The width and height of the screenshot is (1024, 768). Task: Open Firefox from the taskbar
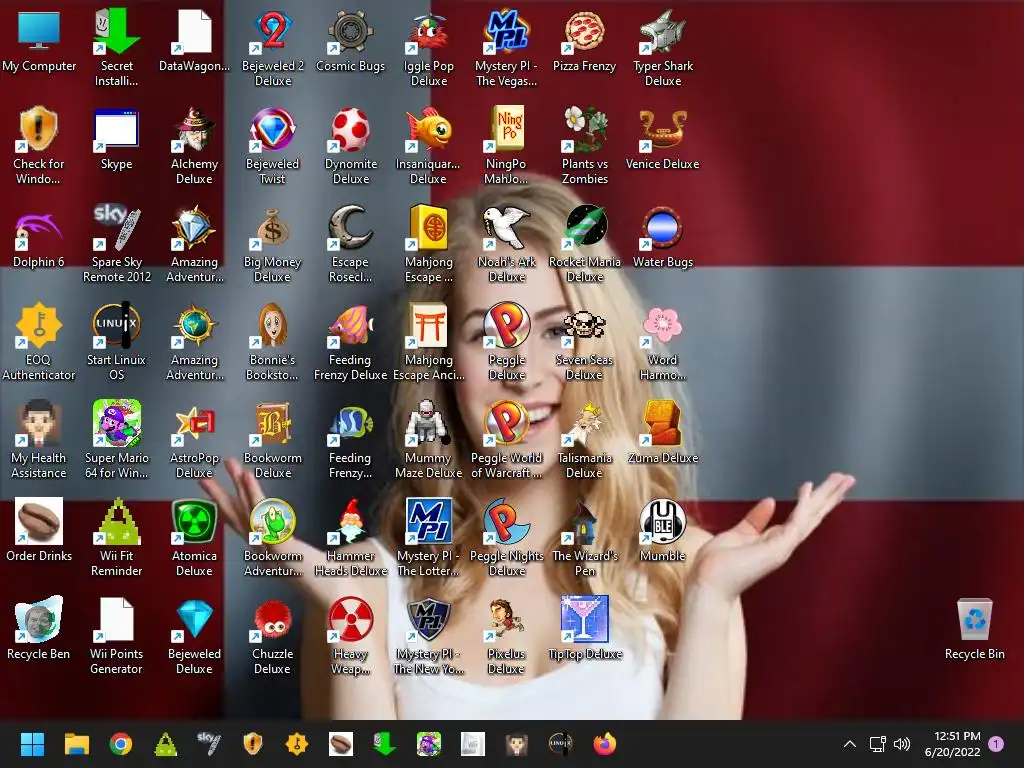[605, 744]
